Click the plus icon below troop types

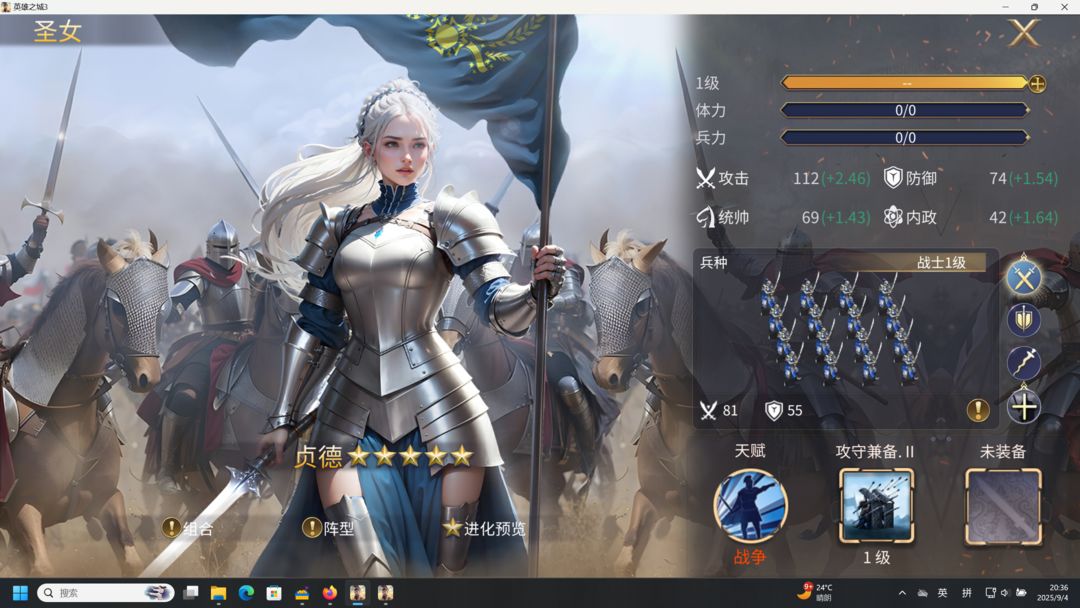point(1024,407)
